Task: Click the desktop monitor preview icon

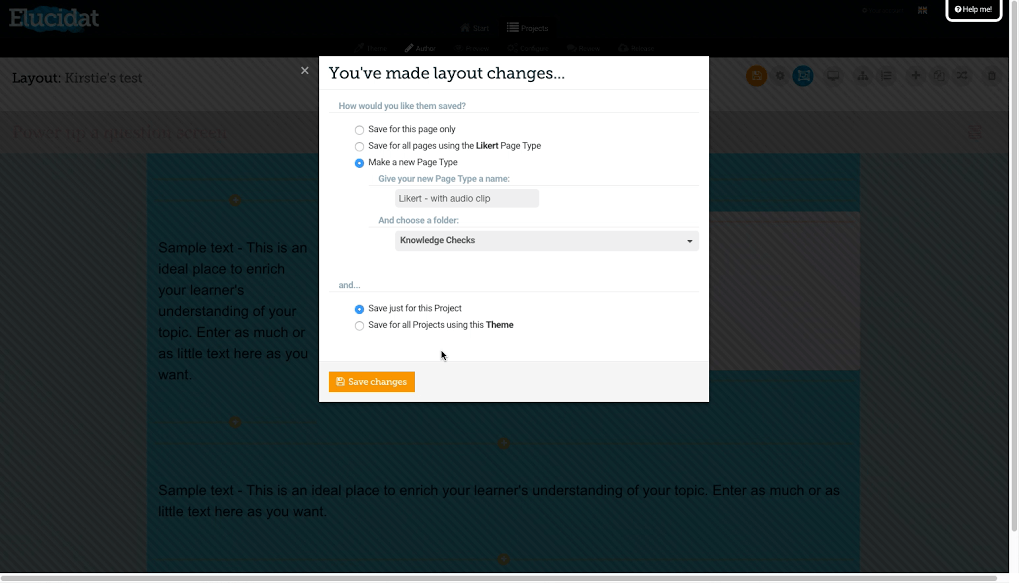Action: point(833,76)
